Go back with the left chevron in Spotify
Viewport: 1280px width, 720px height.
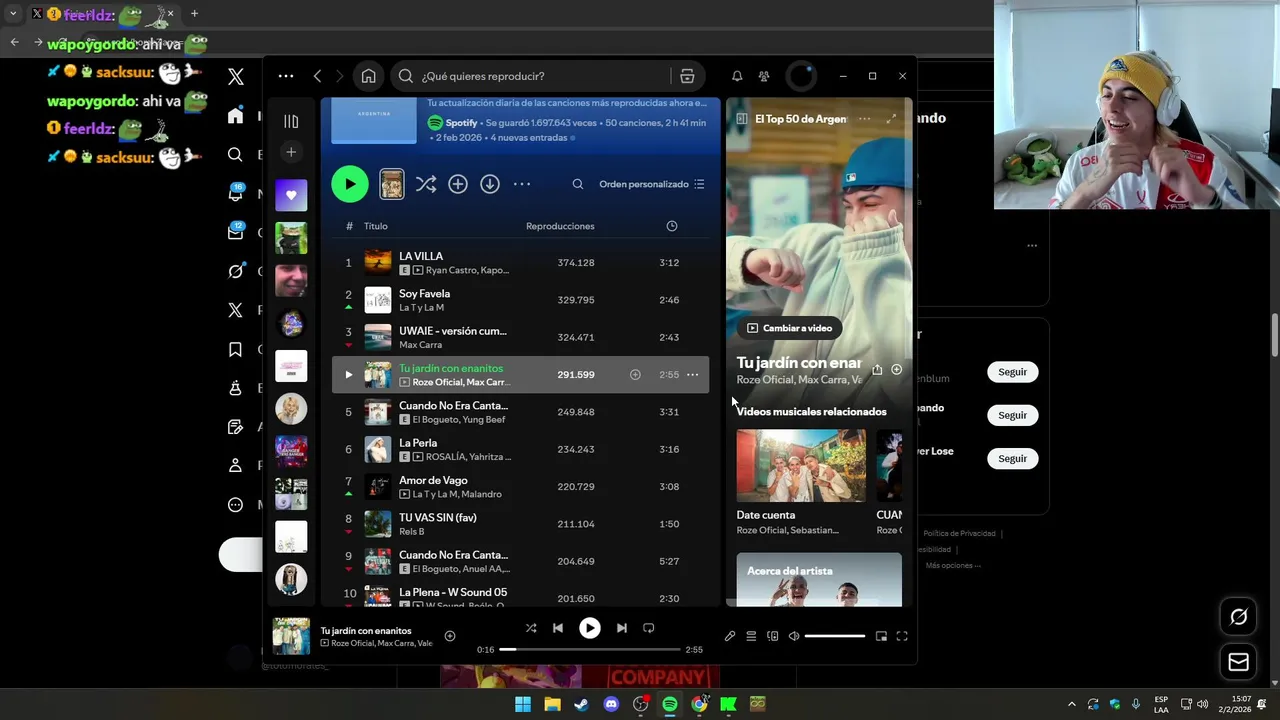click(x=317, y=76)
